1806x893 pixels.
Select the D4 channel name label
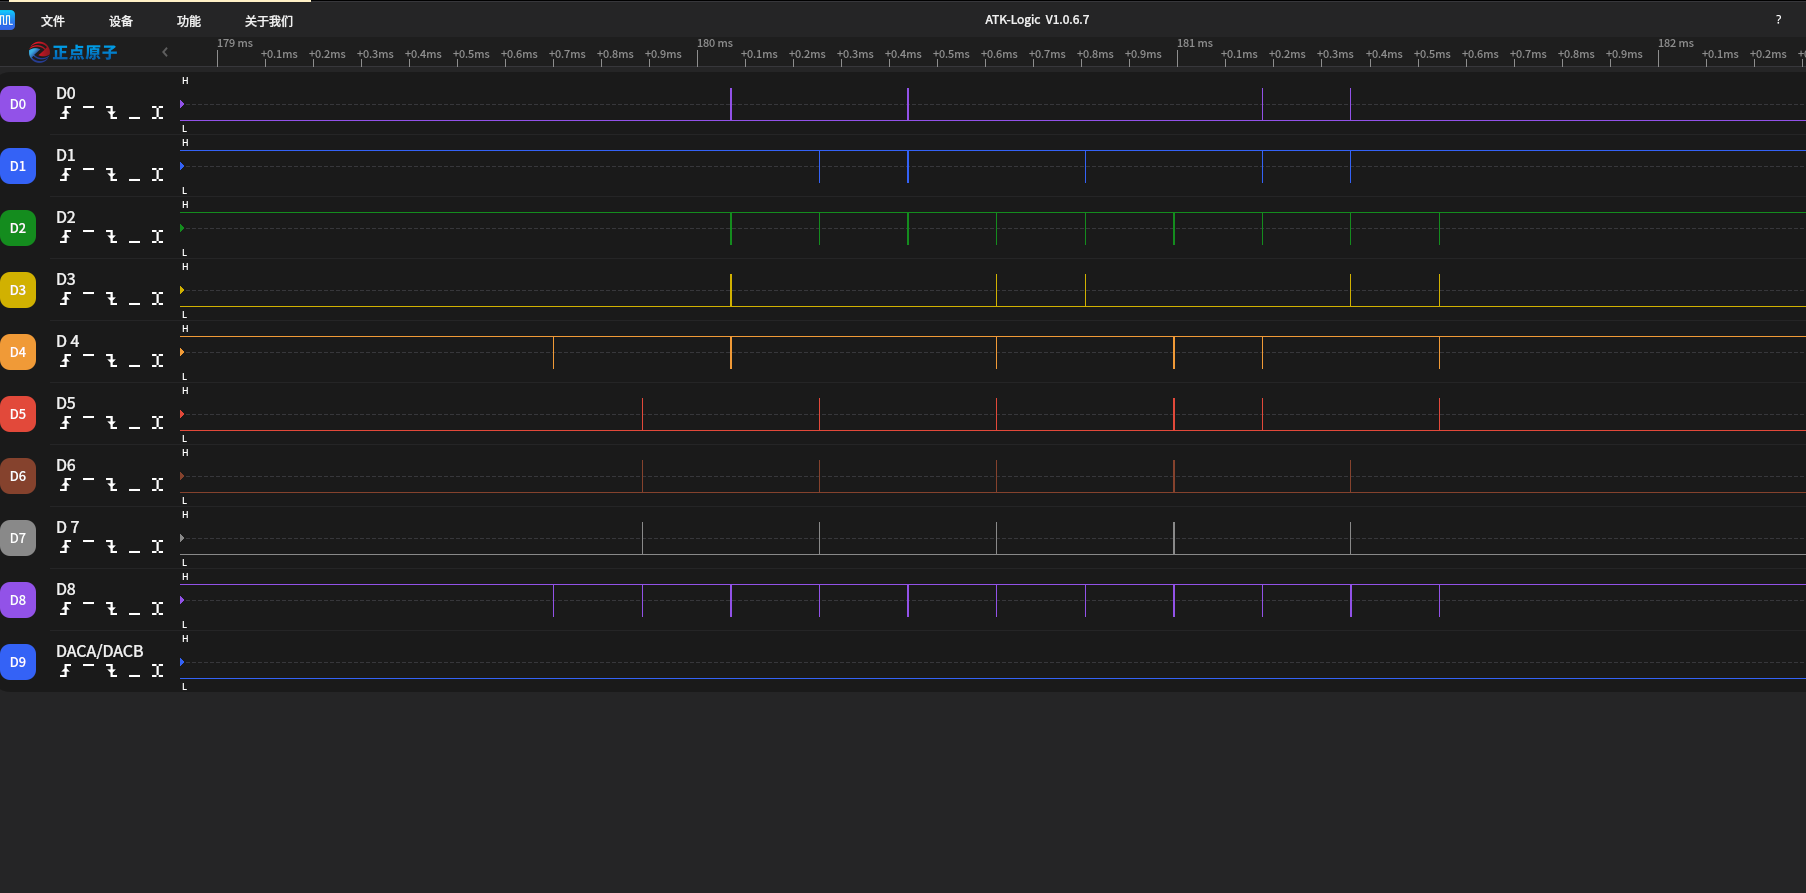67,341
